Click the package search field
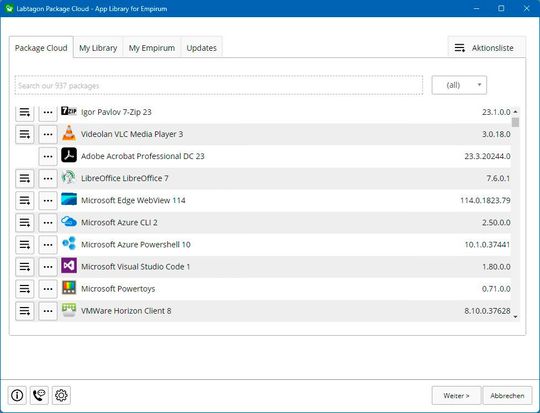Viewport: 540px width, 413px height. coord(219,85)
